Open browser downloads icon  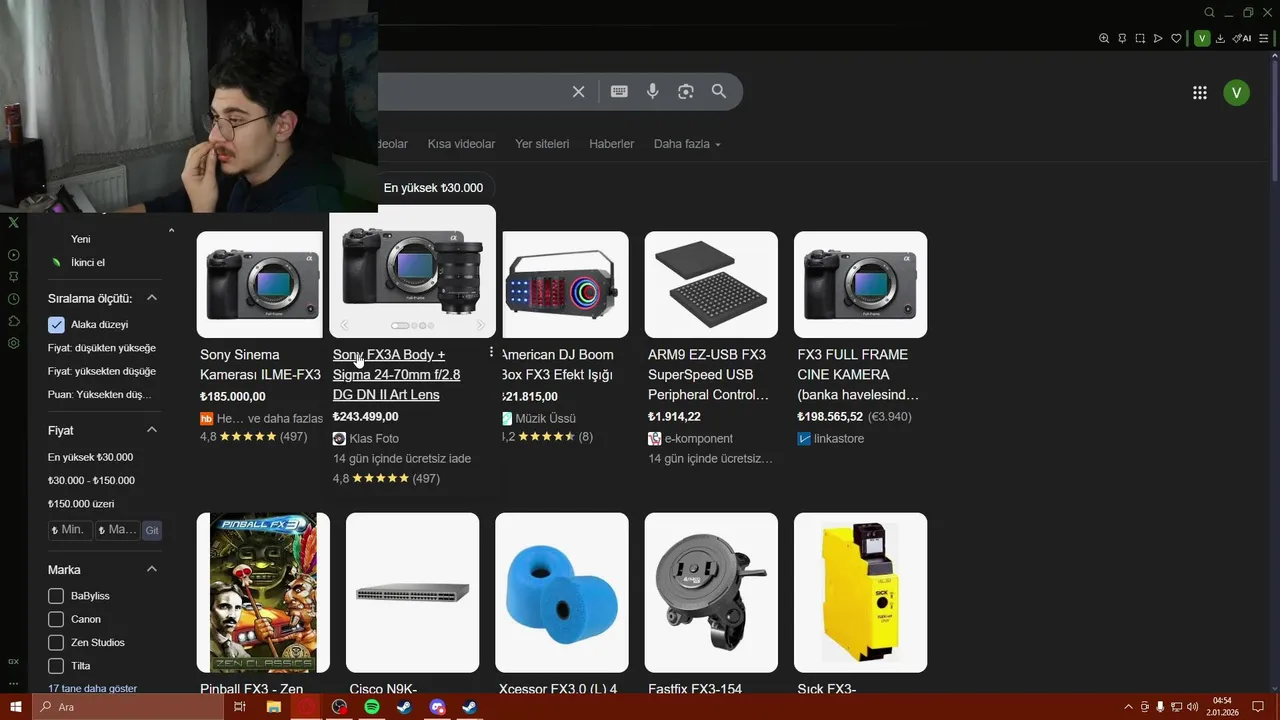[1220, 38]
